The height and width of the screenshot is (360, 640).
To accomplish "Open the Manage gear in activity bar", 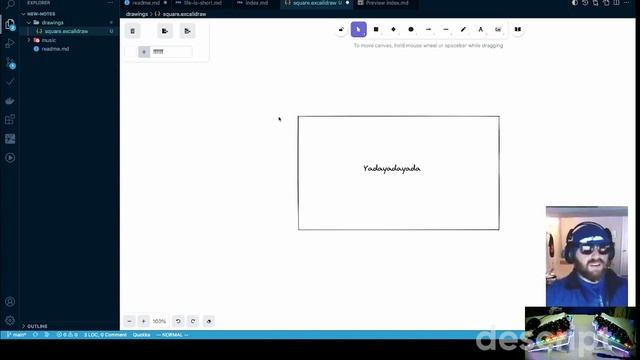I will [x=10, y=320].
